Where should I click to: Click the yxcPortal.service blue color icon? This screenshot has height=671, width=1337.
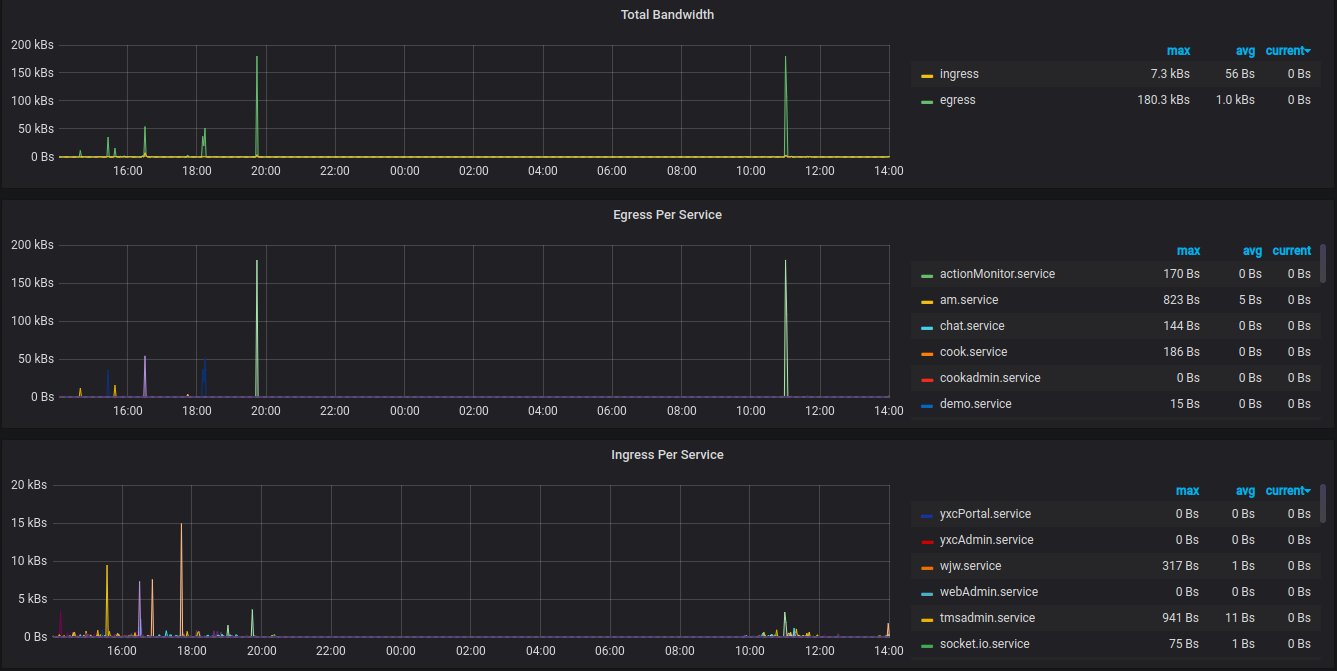point(927,515)
